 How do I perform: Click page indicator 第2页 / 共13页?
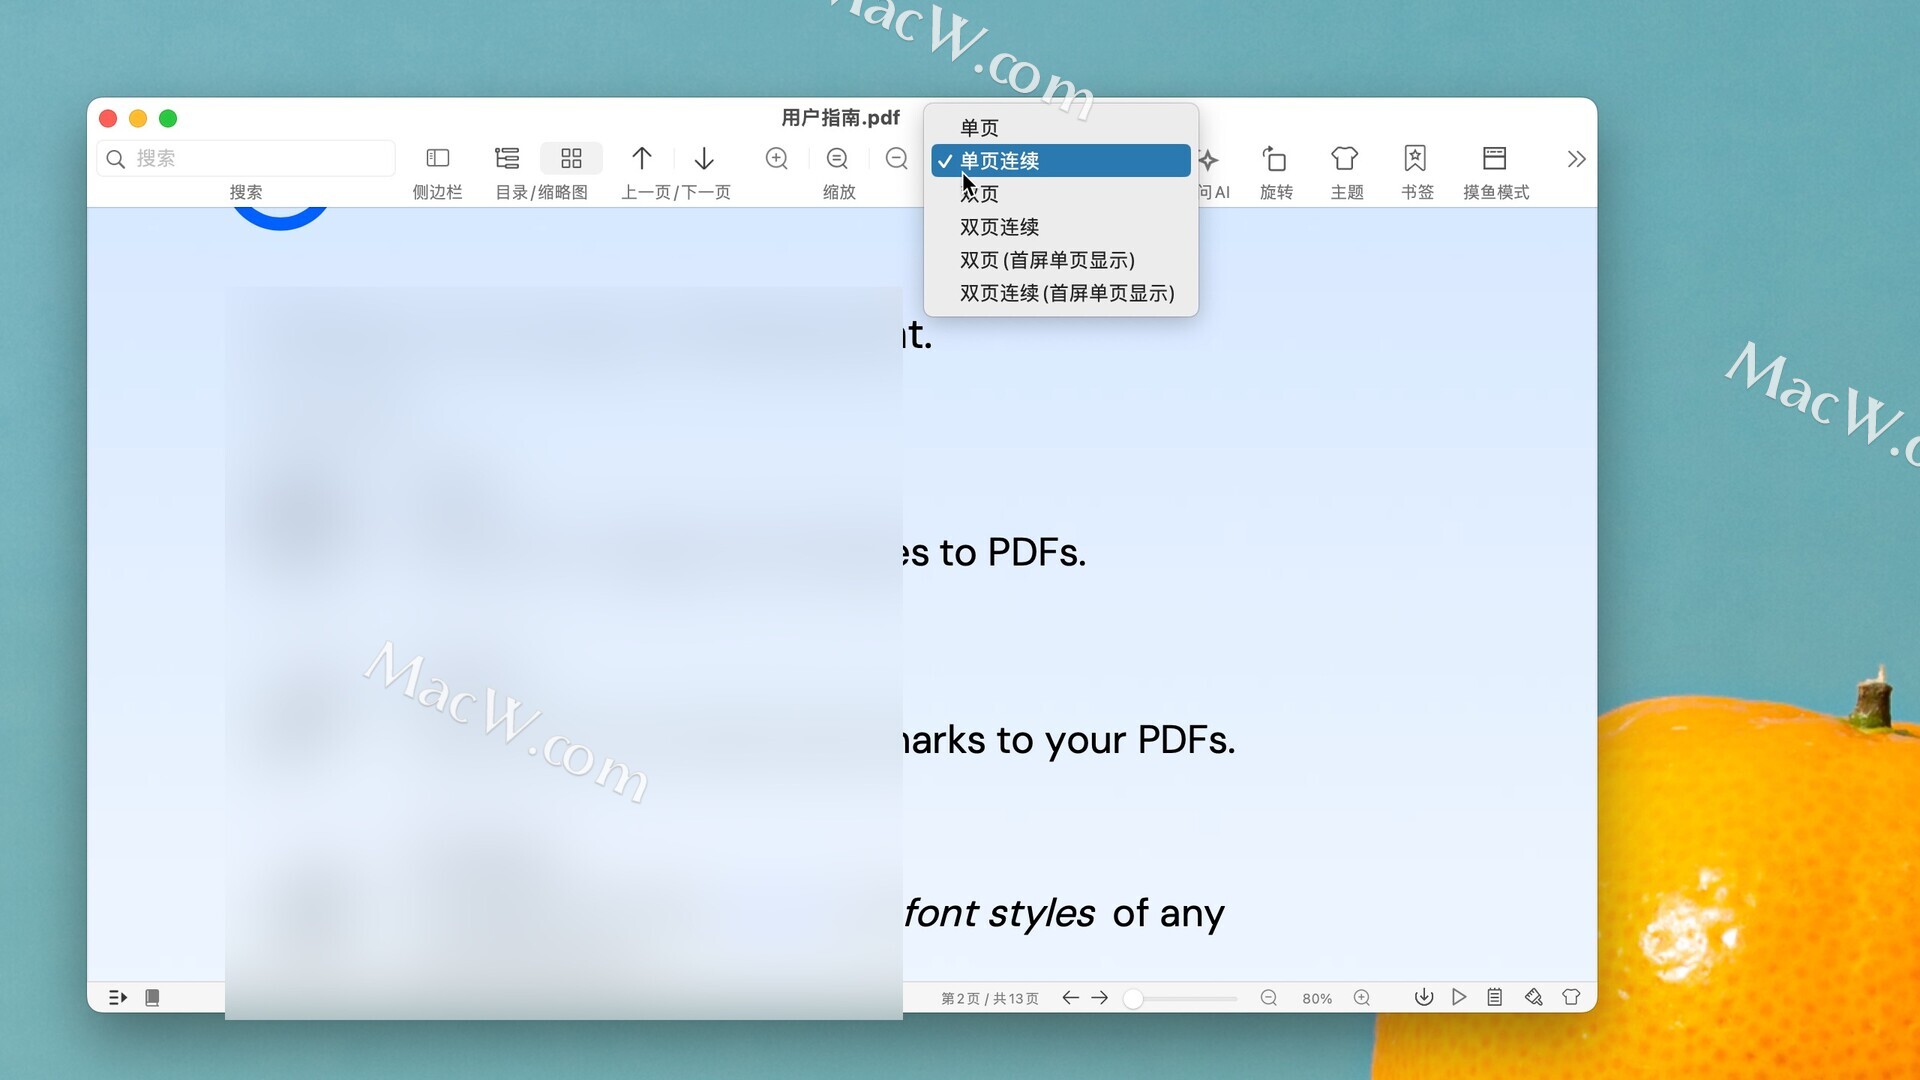click(x=990, y=998)
